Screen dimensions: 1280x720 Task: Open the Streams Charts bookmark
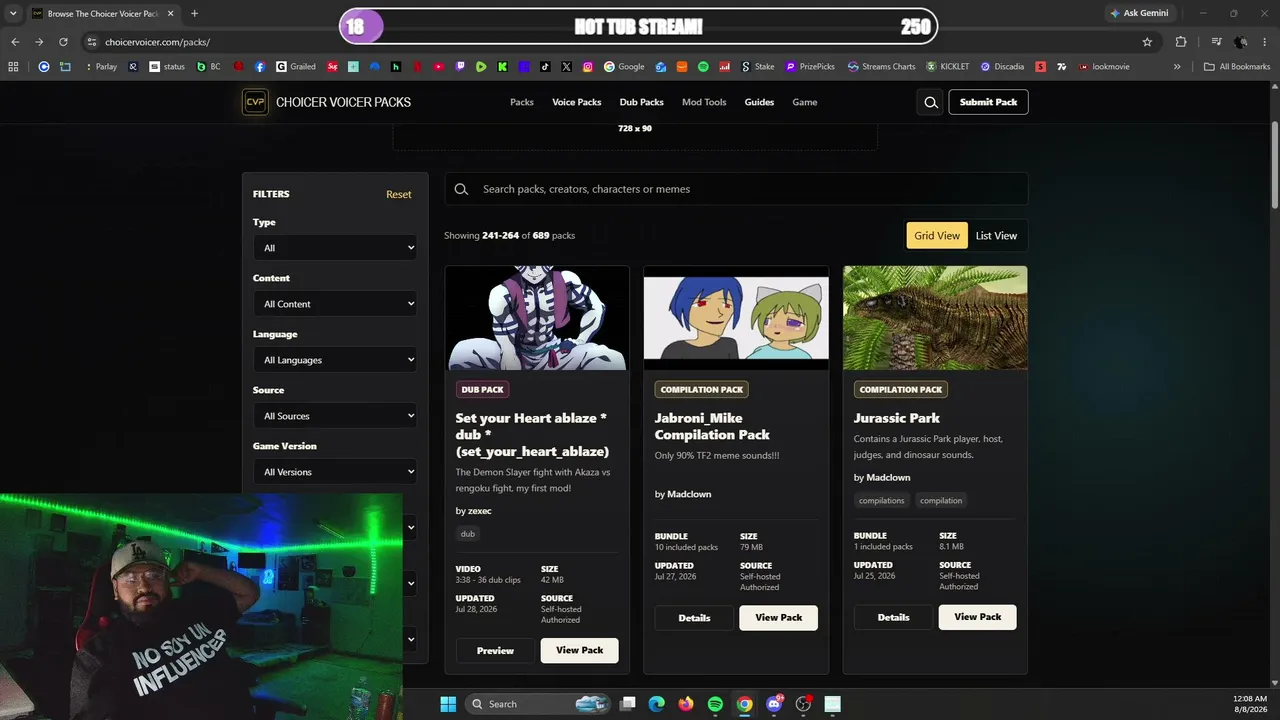tap(881, 67)
